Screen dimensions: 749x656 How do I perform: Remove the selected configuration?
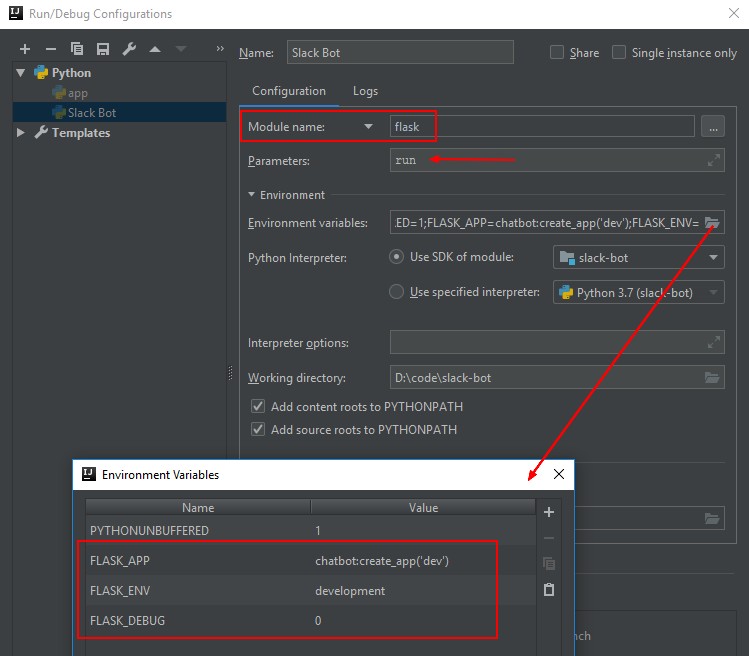[x=51, y=49]
